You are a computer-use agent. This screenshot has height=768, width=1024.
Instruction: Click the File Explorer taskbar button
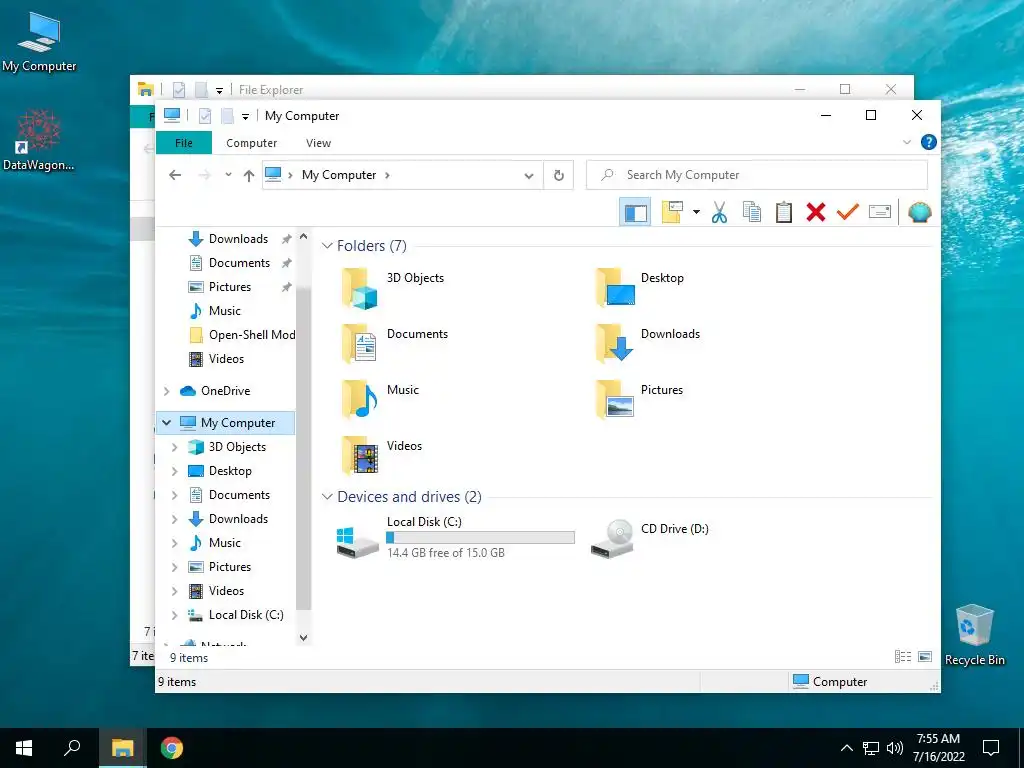[122, 748]
